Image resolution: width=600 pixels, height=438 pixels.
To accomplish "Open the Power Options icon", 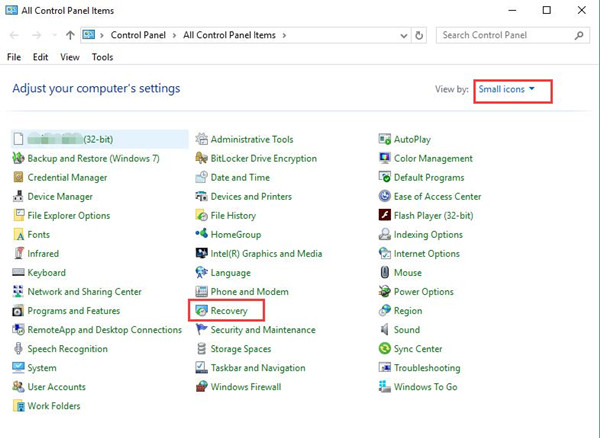I will (x=385, y=291).
